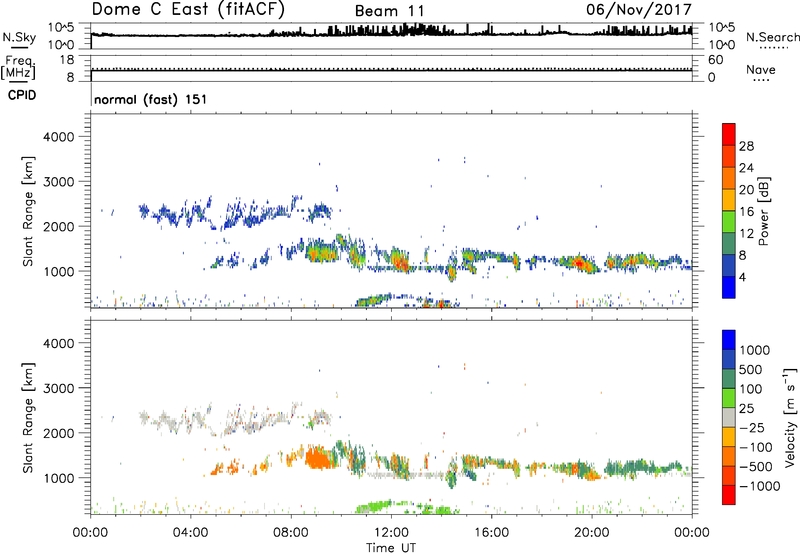Click the '12:00' time axis label
This screenshot has width=800, height=554.
pos(391,533)
